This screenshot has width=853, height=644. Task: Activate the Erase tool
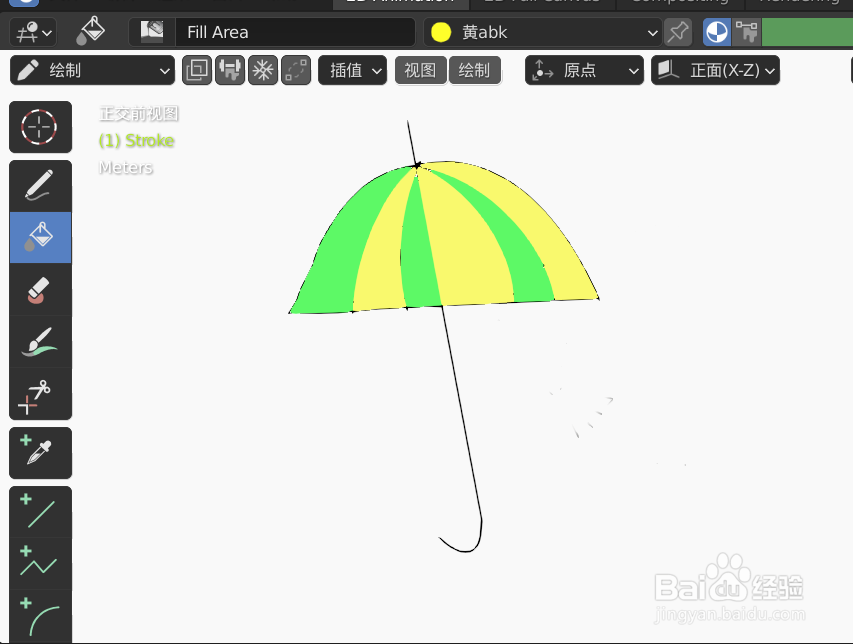[x=40, y=289]
